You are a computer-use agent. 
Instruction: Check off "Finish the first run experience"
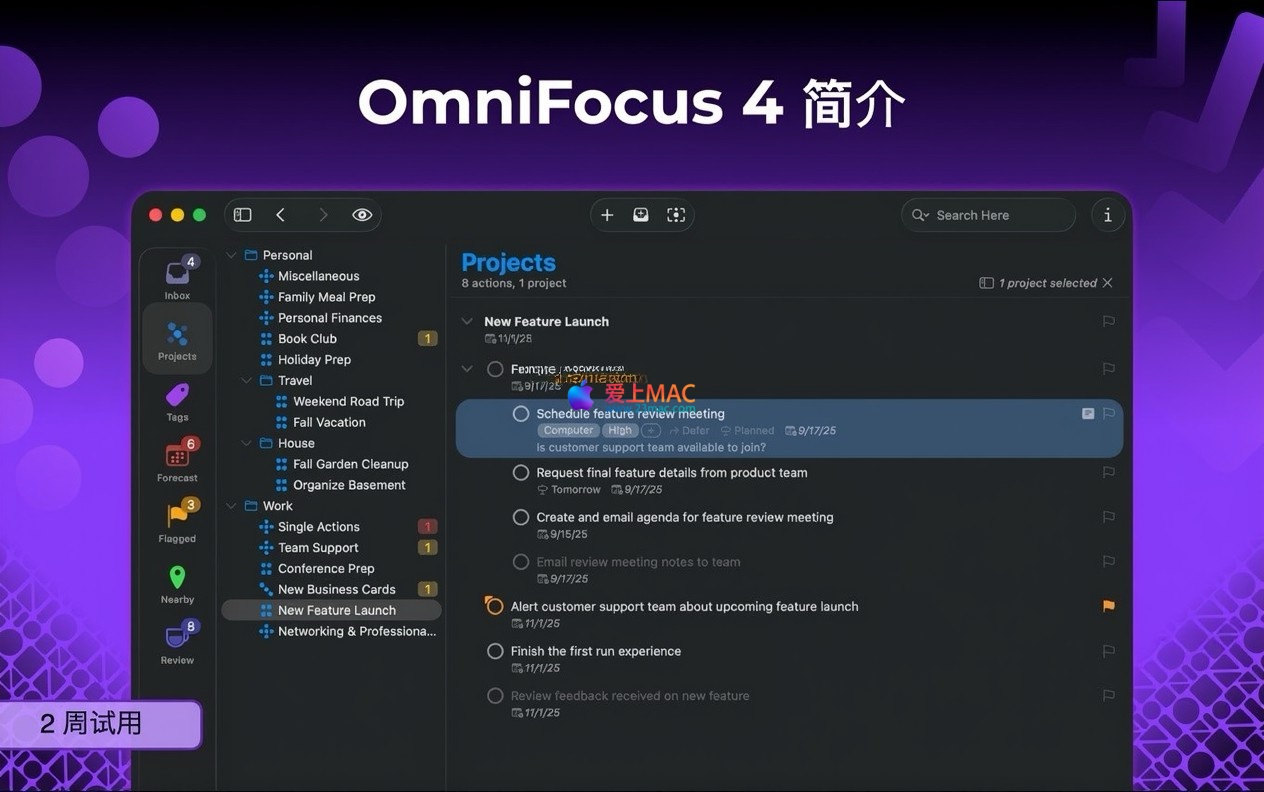495,651
